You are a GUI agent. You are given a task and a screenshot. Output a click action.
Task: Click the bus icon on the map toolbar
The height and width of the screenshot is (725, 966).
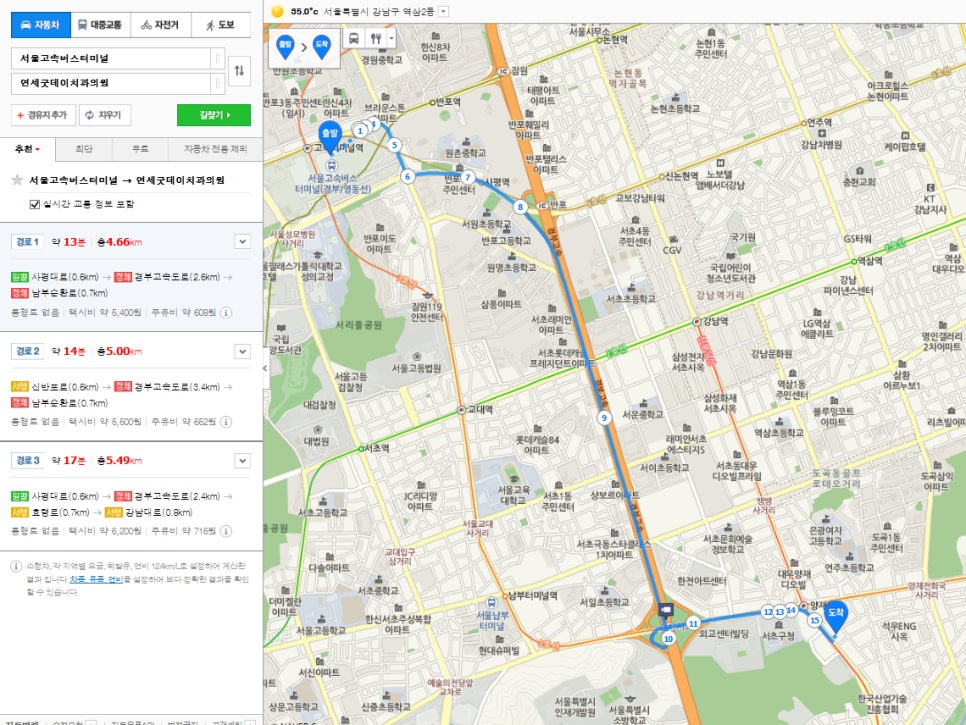353,38
